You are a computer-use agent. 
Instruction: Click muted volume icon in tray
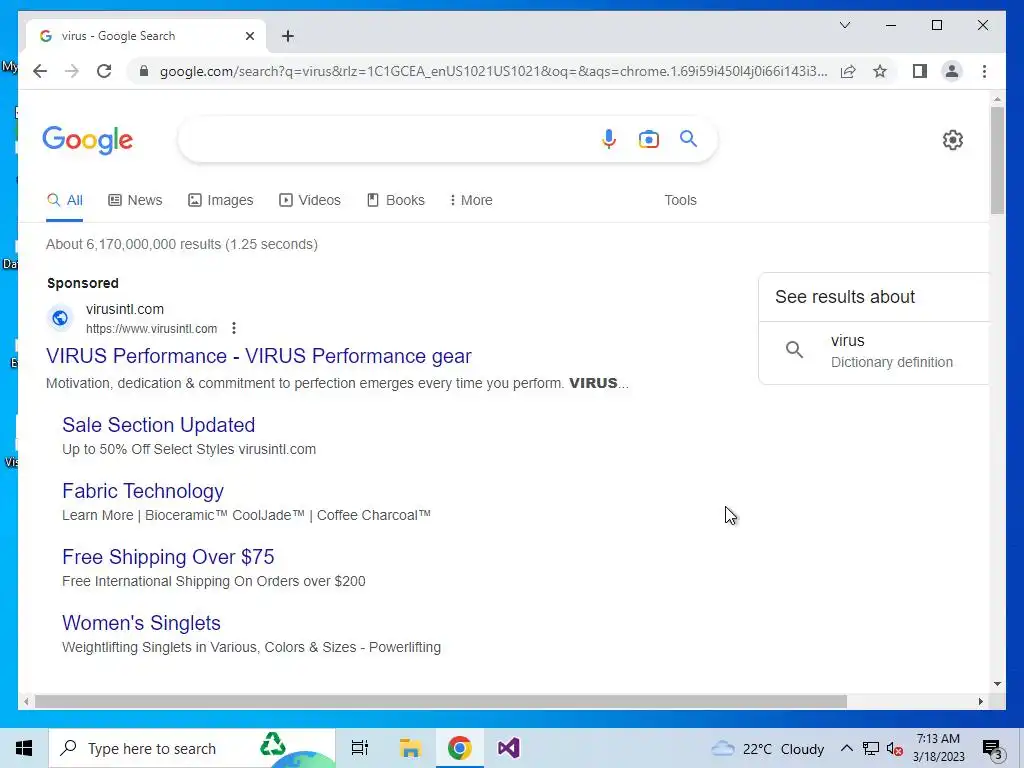(895, 748)
